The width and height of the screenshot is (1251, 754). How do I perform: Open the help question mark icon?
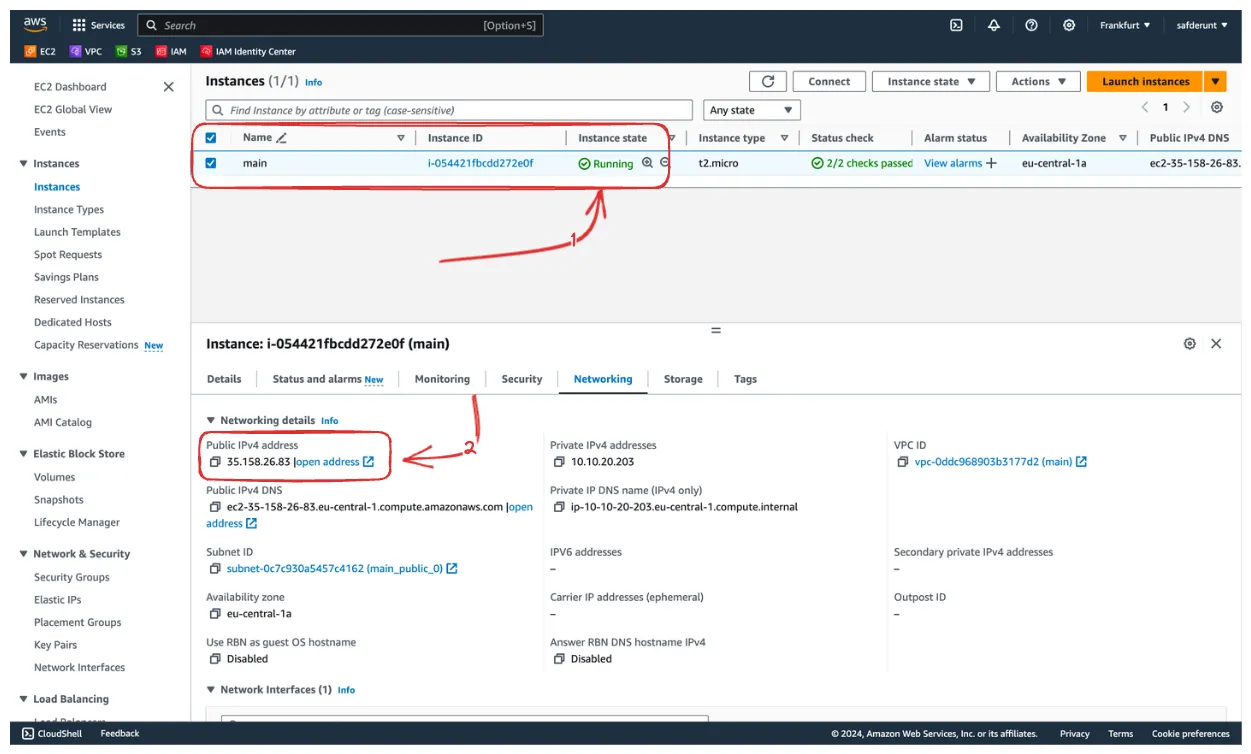coord(1031,25)
